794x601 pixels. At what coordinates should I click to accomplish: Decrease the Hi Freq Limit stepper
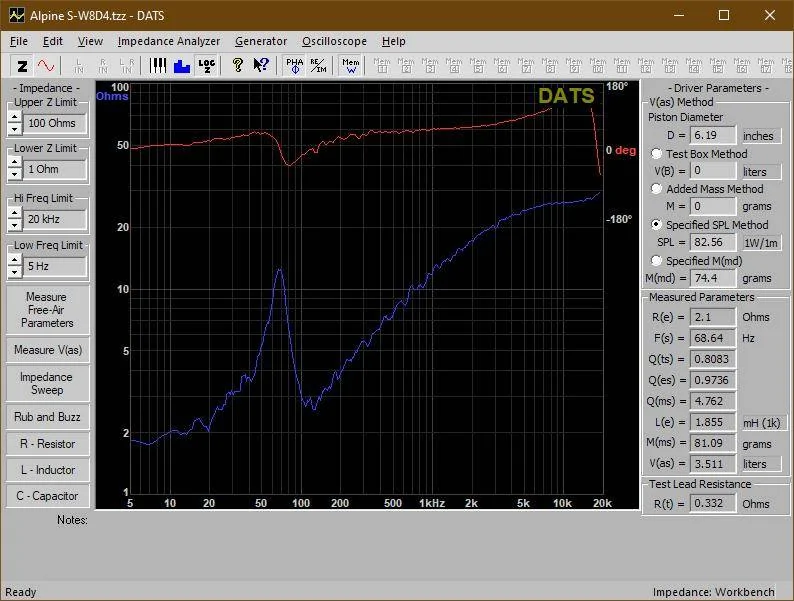pos(15,225)
